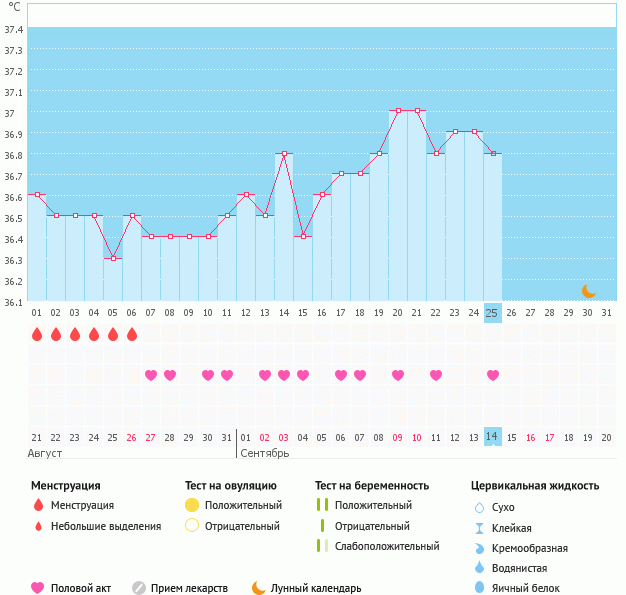Click the 'Яичный белок' cervical fluid icon
This screenshot has height=595, width=626.
click(479, 588)
